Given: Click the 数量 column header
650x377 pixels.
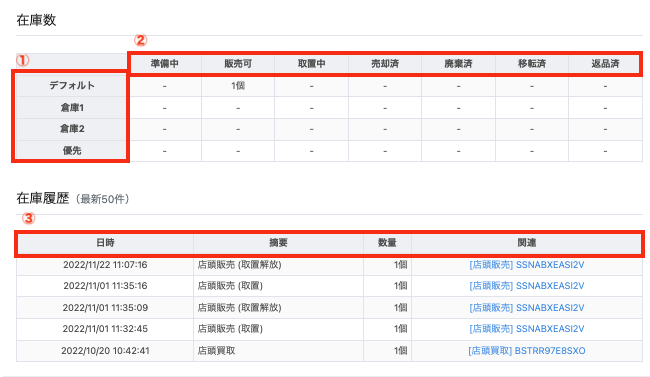Looking at the screenshot, I should 387,243.
